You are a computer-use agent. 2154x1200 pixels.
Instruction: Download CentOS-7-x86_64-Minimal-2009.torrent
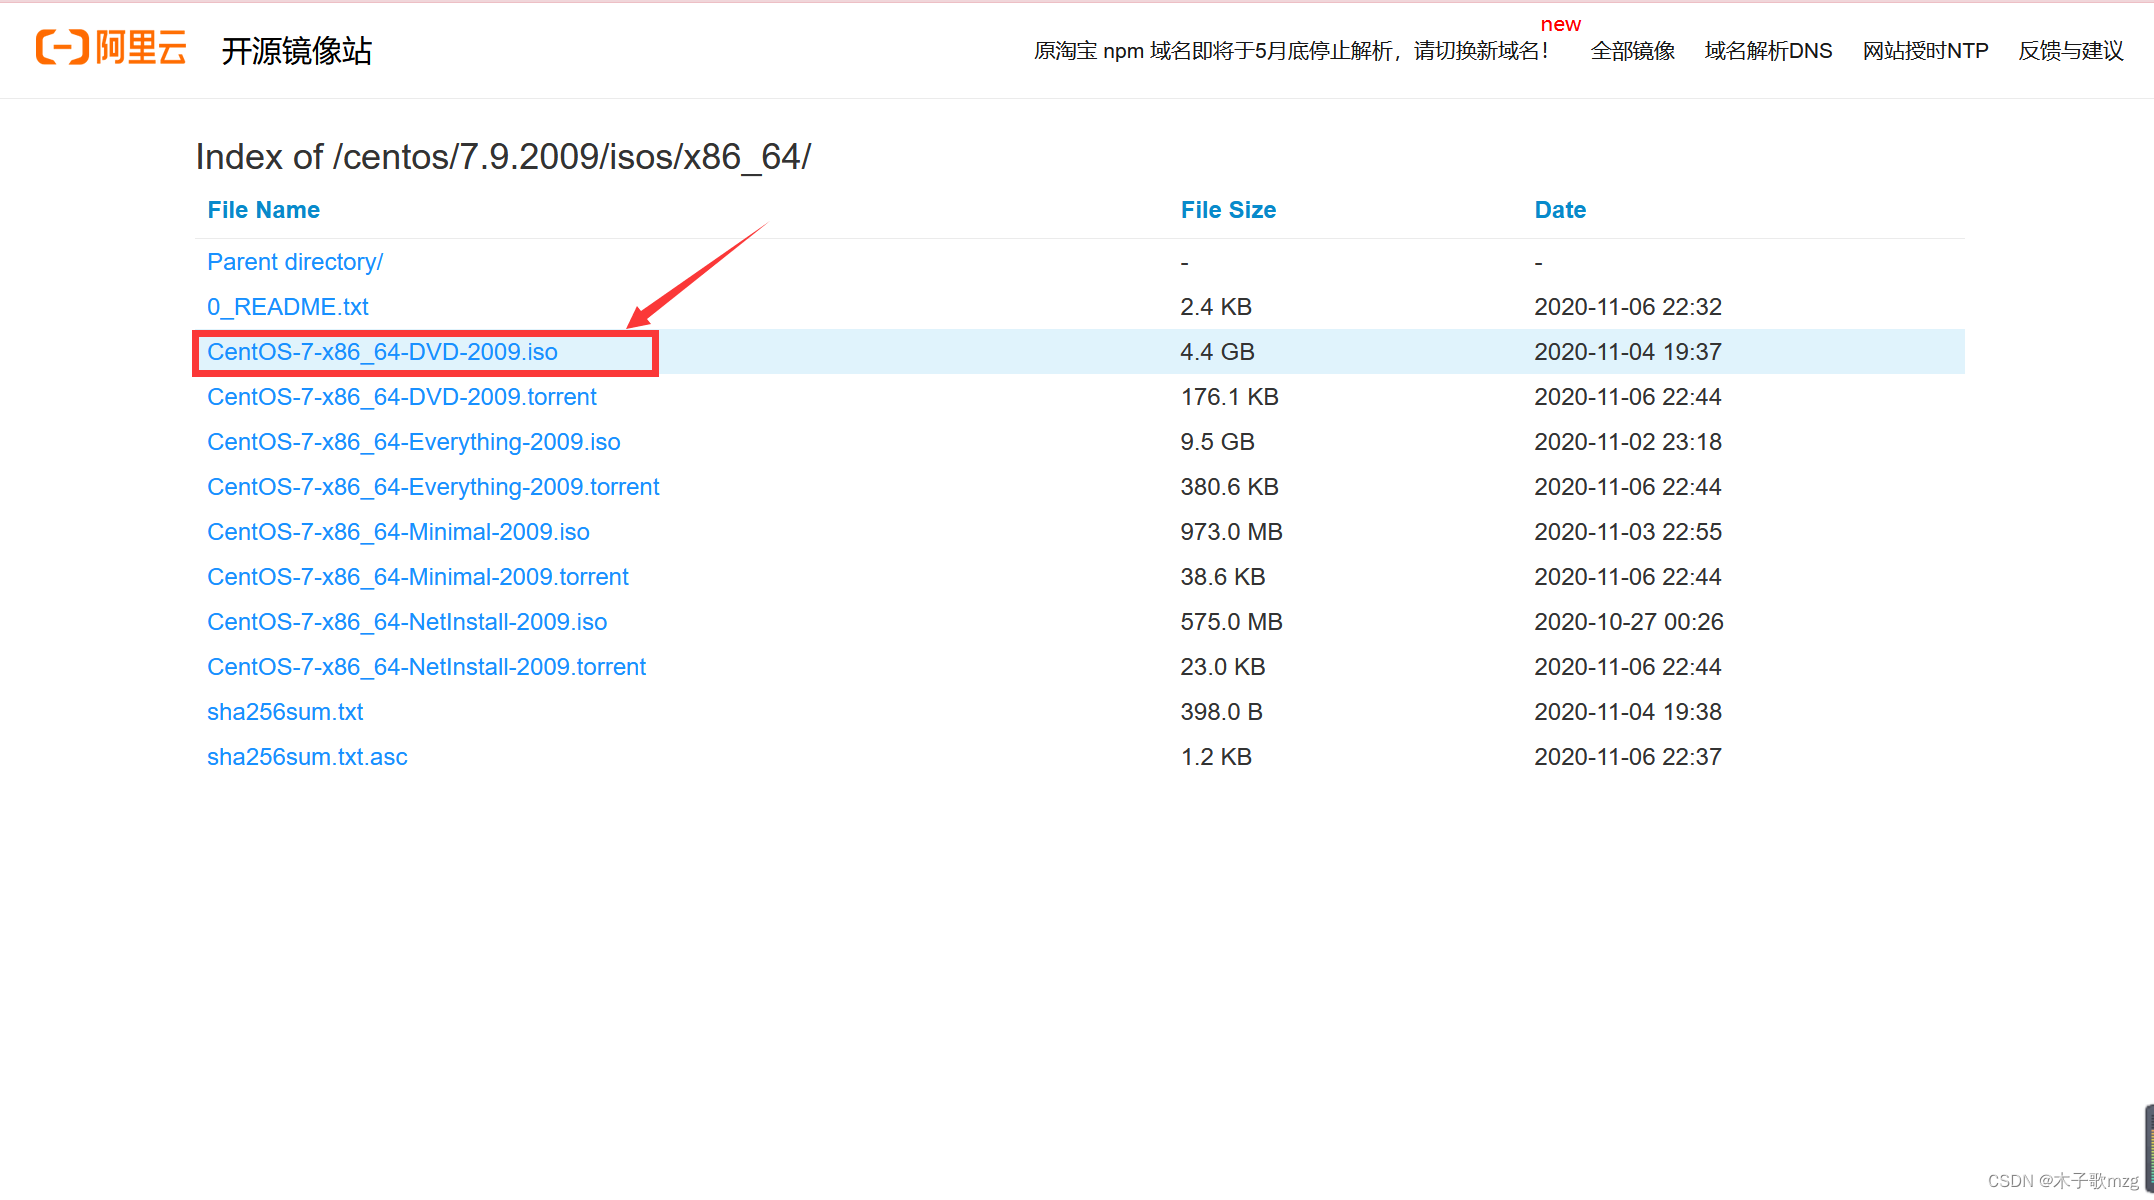[x=418, y=577]
